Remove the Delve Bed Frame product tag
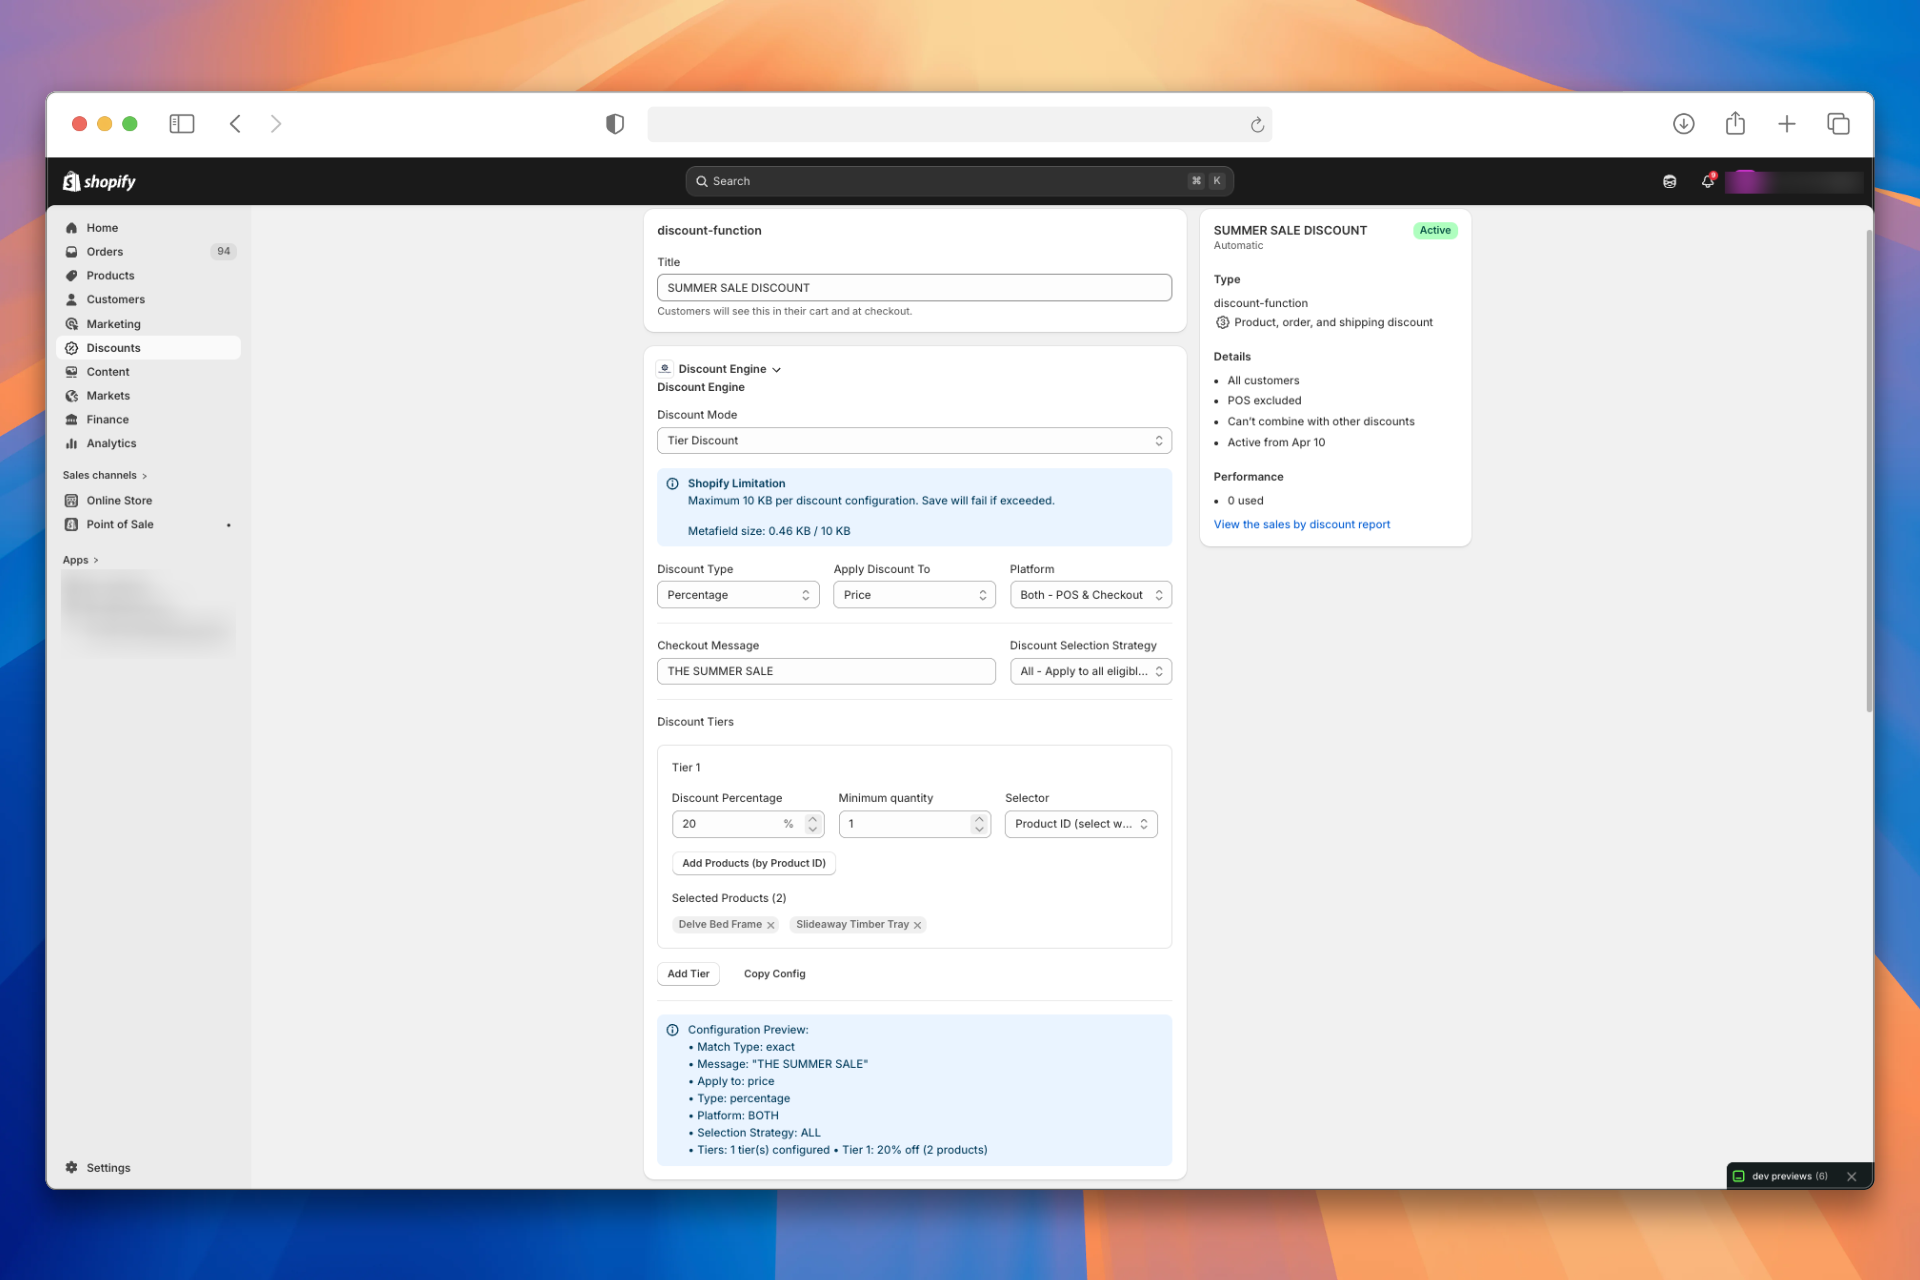 pos(771,925)
